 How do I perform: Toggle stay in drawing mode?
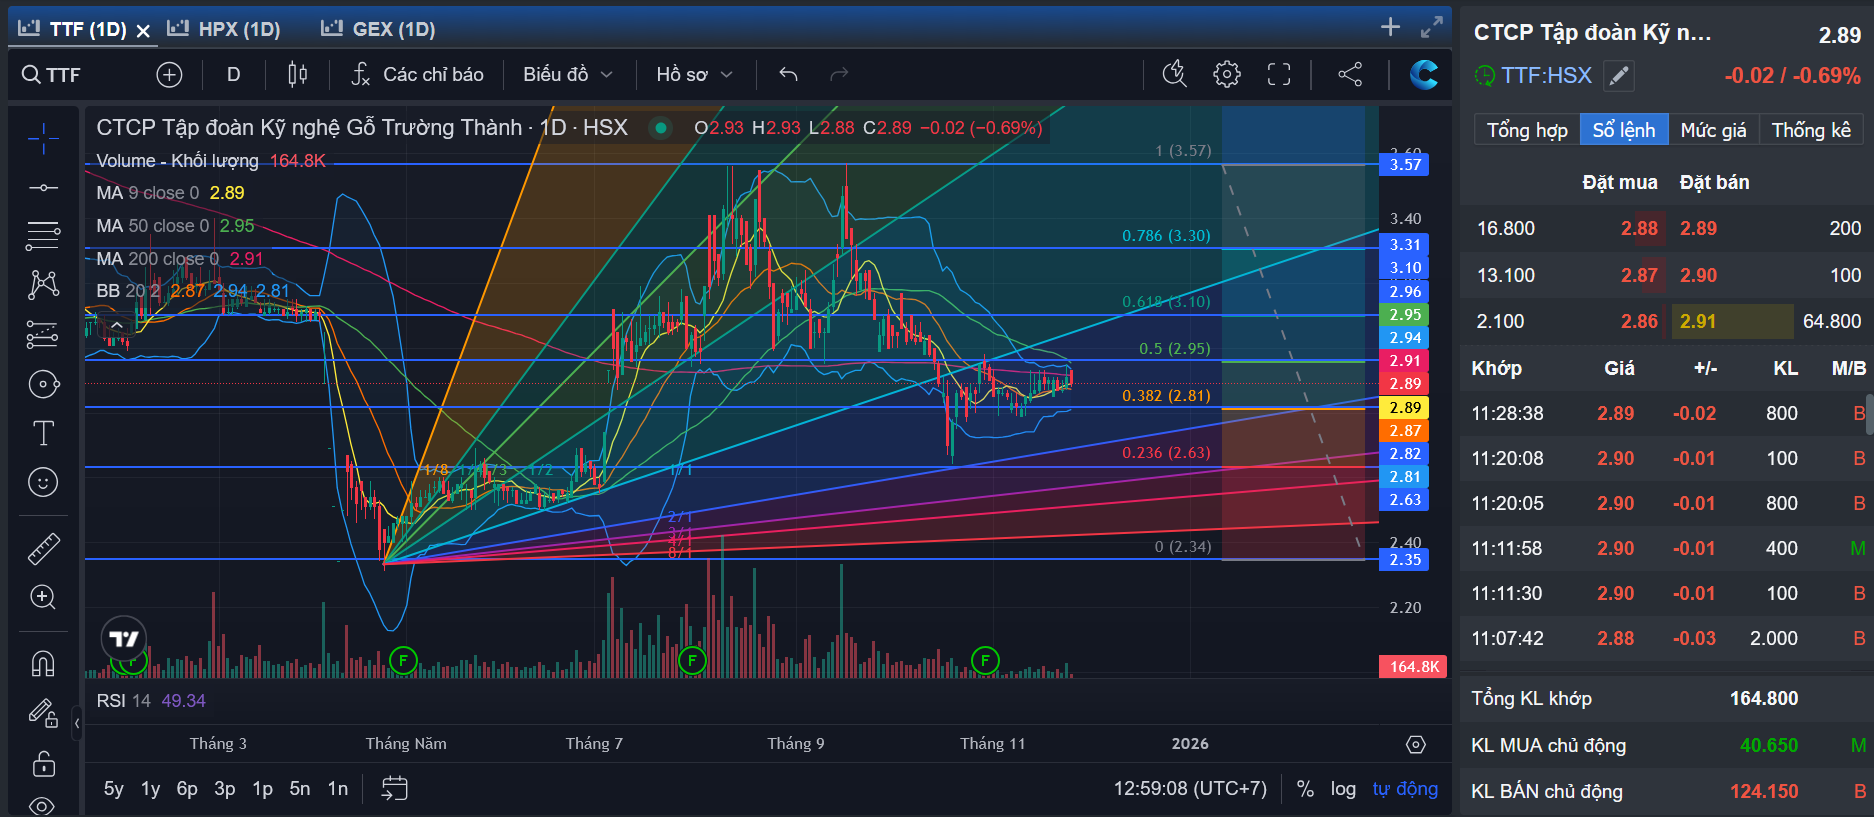click(x=43, y=713)
